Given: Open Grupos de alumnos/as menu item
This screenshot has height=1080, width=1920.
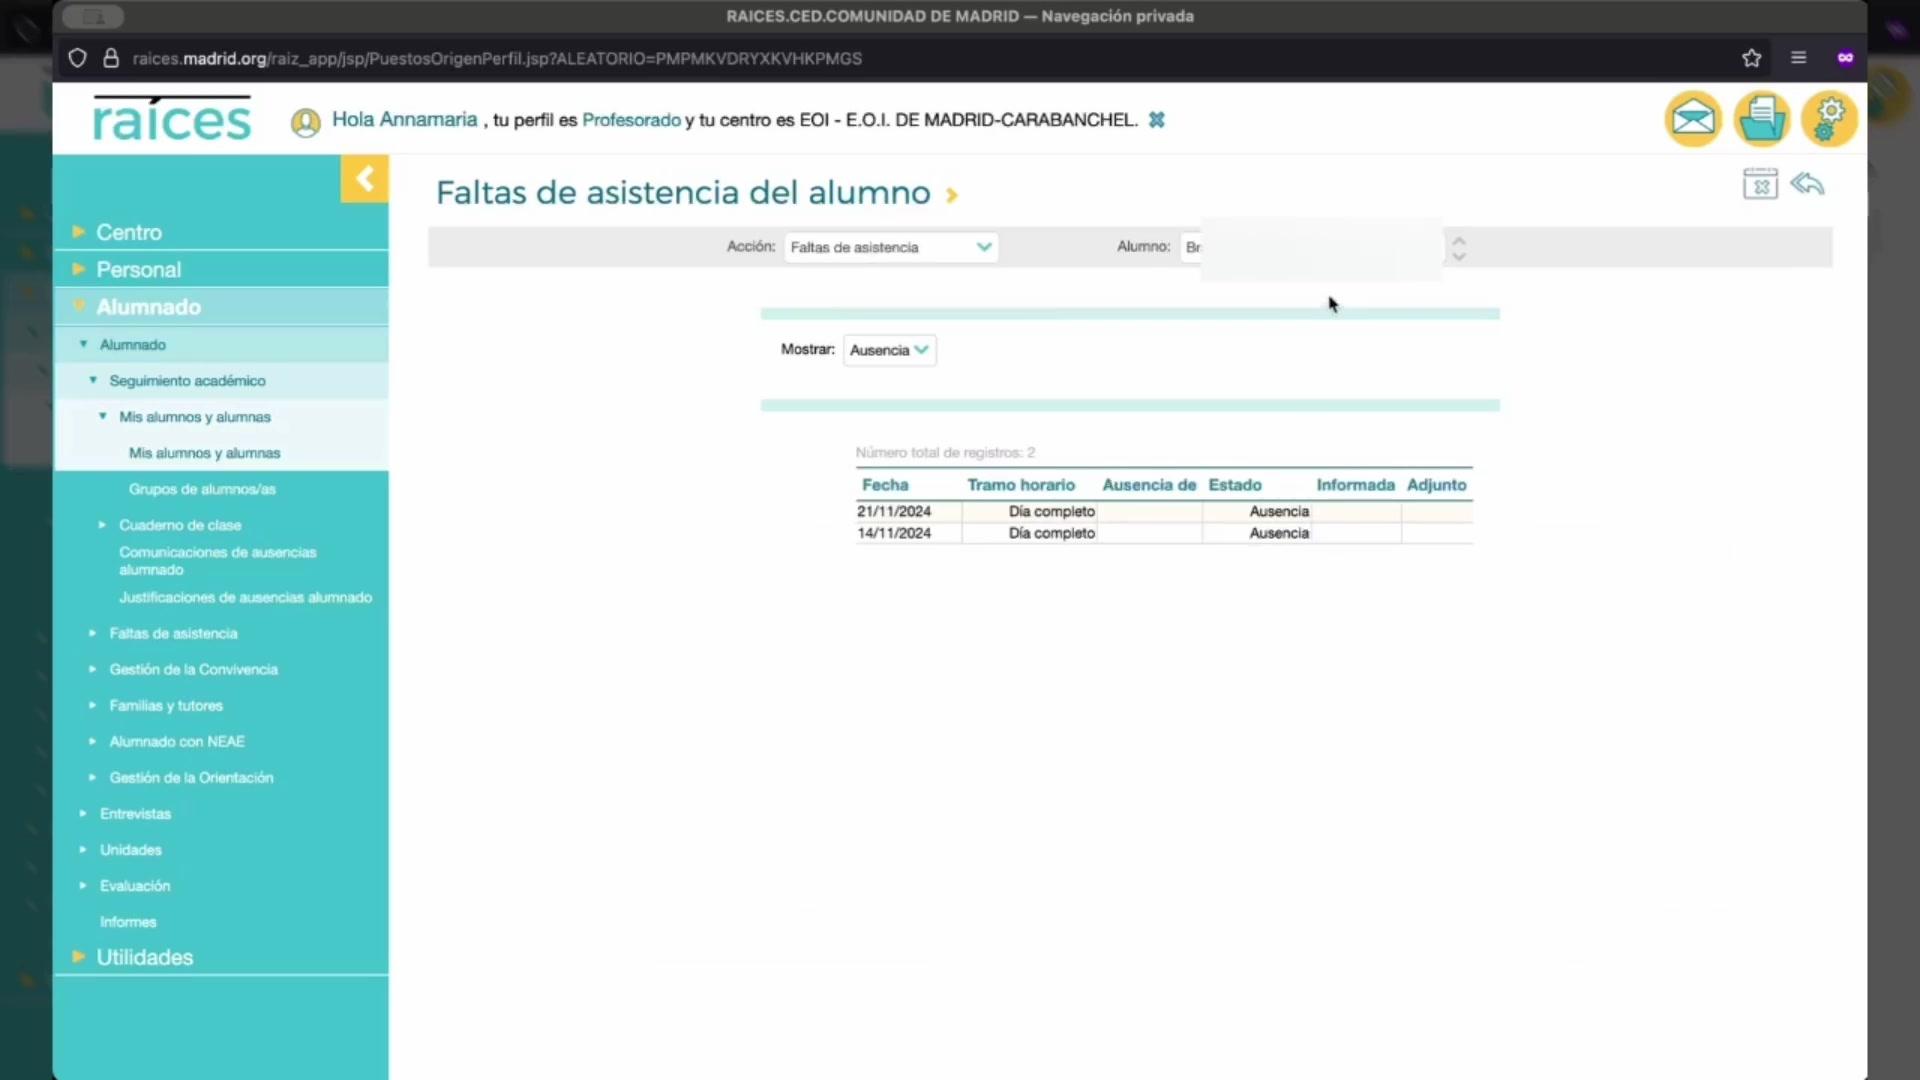Looking at the screenshot, I should click(x=202, y=489).
